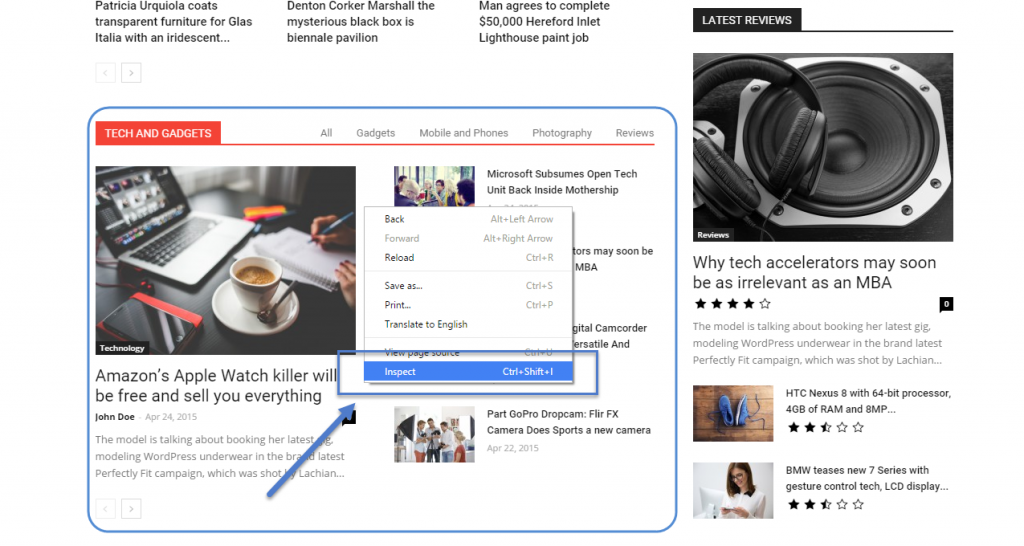The image size is (1024, 546).
Task: Open Amazon's Apple Watch killer article
Action: coord(216,385)
